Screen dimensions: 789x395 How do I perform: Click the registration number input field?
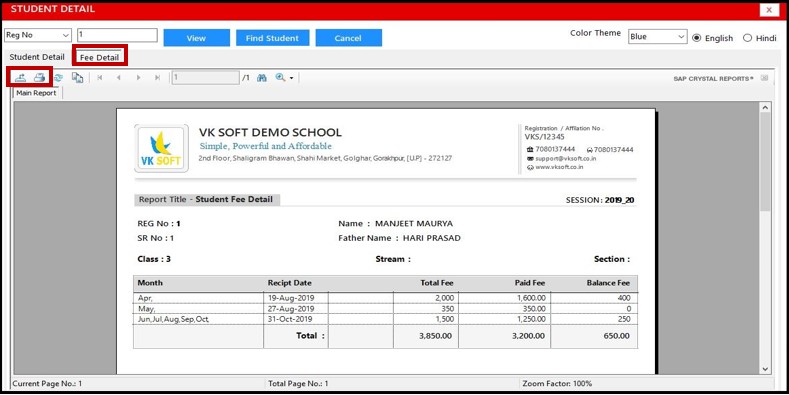(117, 35)
